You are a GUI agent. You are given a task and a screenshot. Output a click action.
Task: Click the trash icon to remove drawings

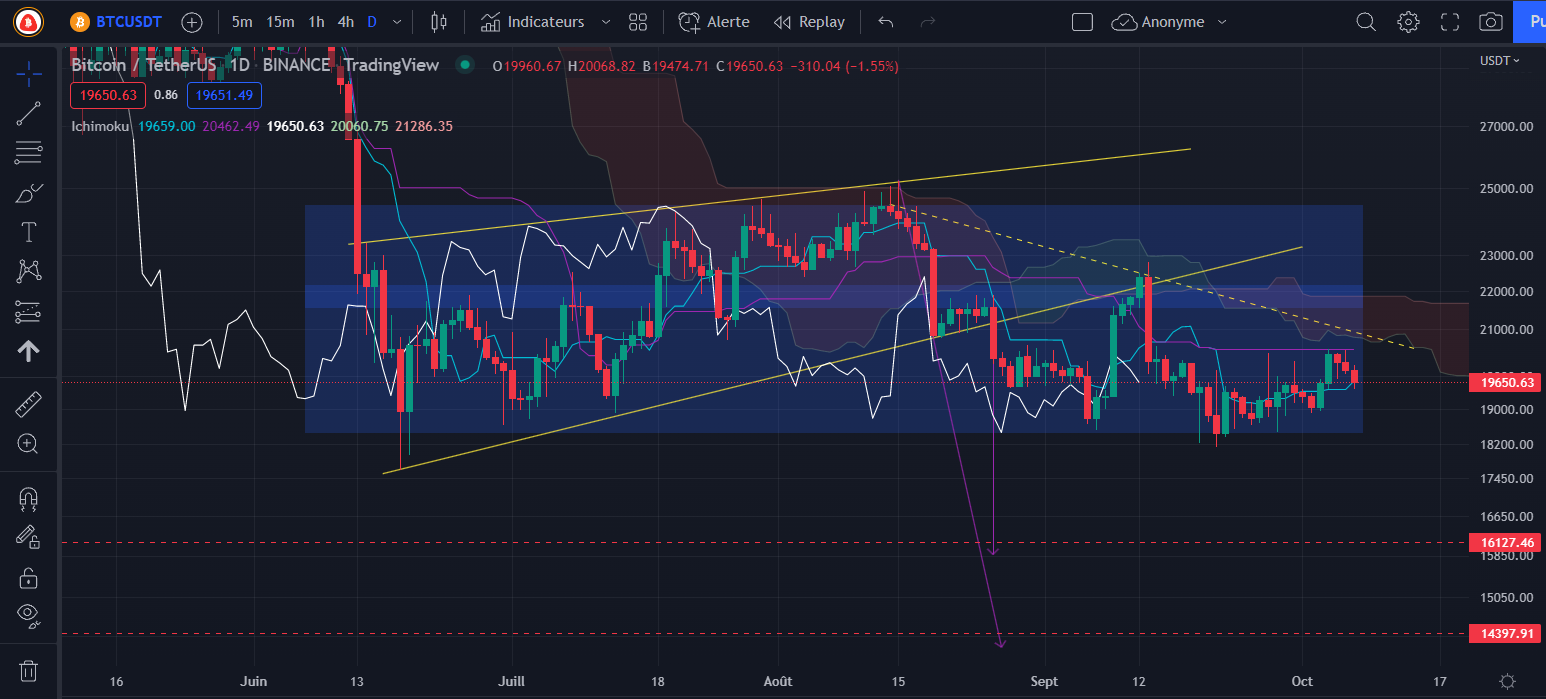coord(28,670)
